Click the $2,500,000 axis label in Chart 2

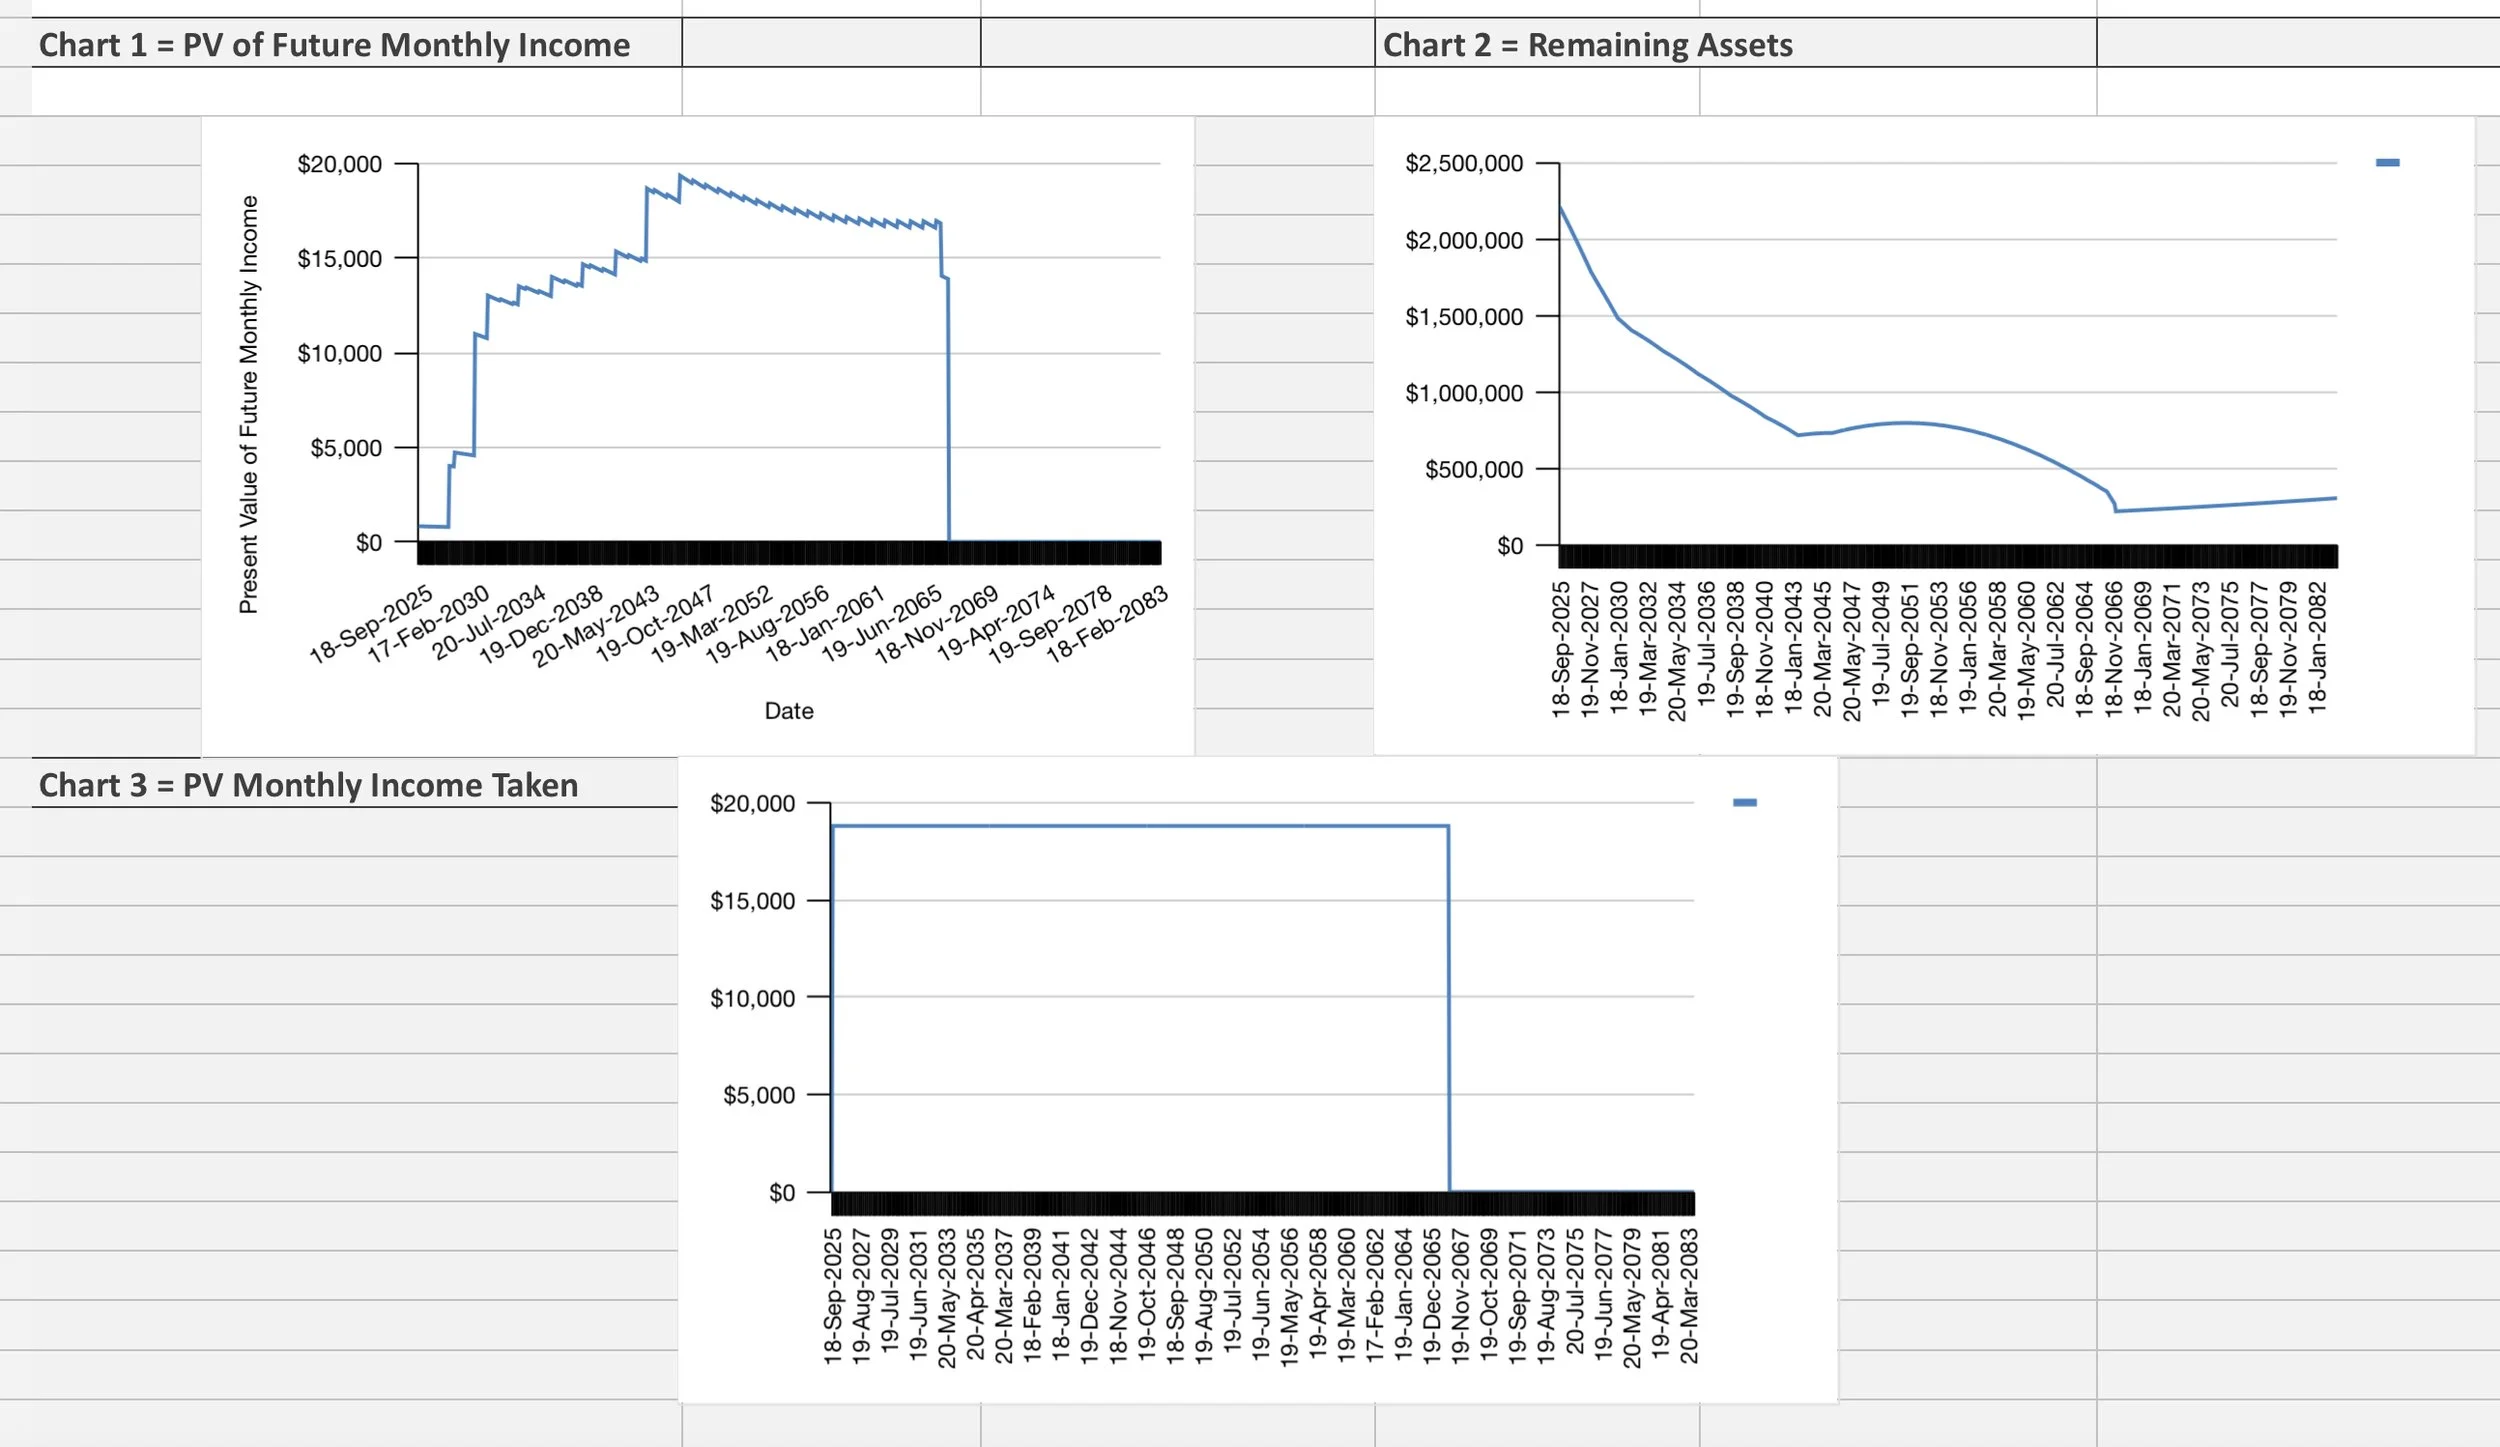(x=1463, y=163)
